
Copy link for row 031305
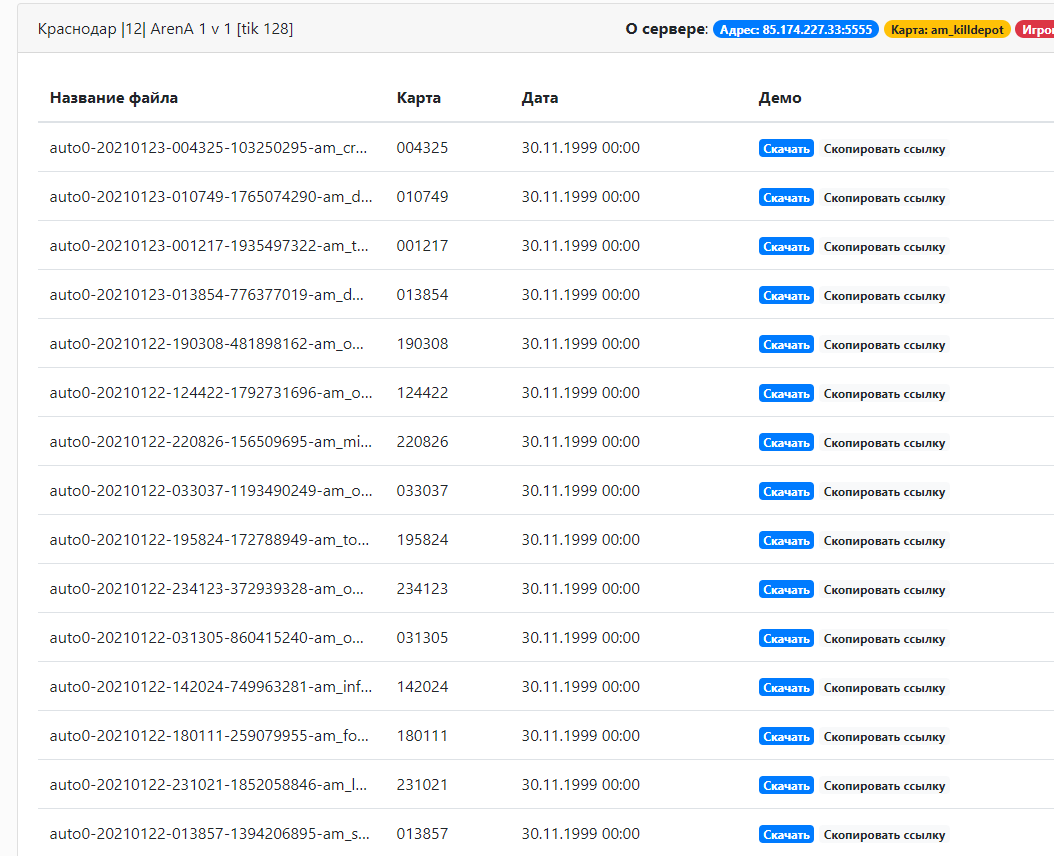tap(884, 639)
